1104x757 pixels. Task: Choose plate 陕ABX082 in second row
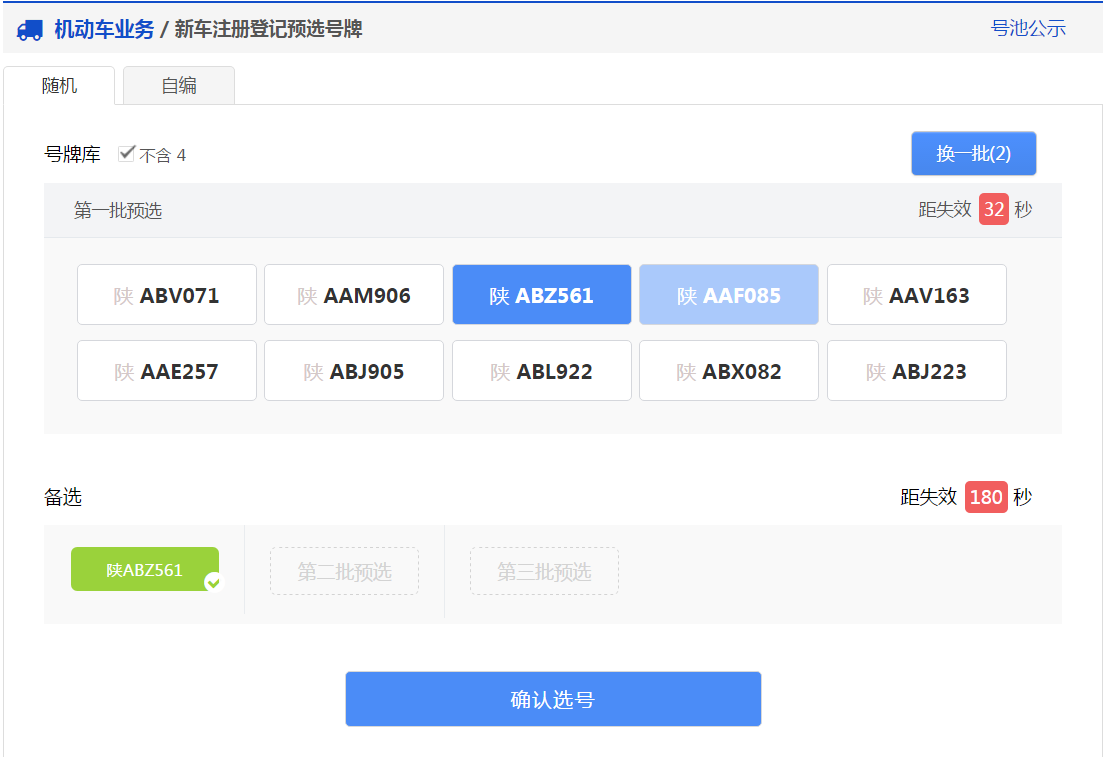coord(728,370)
